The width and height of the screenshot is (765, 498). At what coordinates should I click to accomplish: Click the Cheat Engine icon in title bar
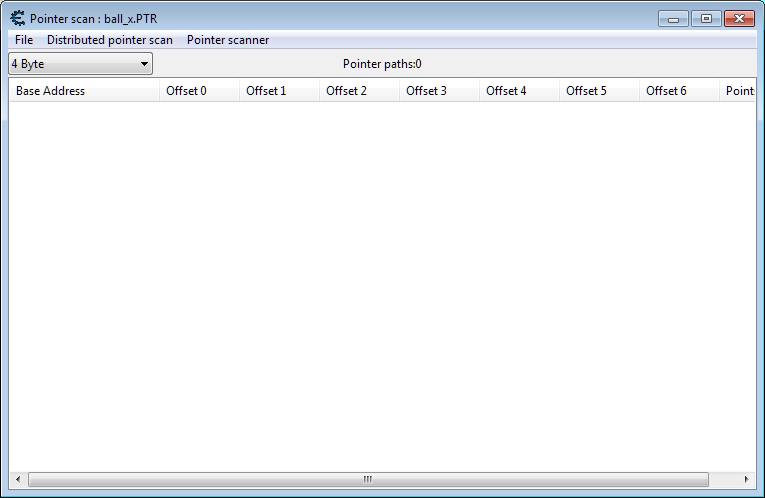click(17, 18)
